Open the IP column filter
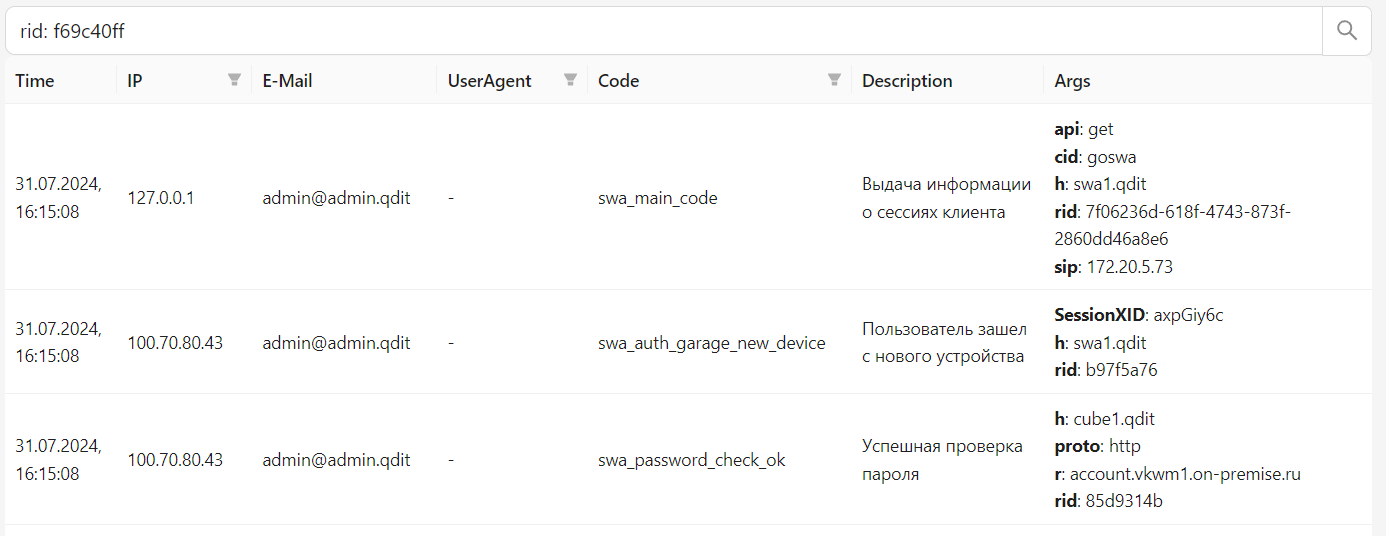Screen dimensions: 1386x536 click(235, 80)
